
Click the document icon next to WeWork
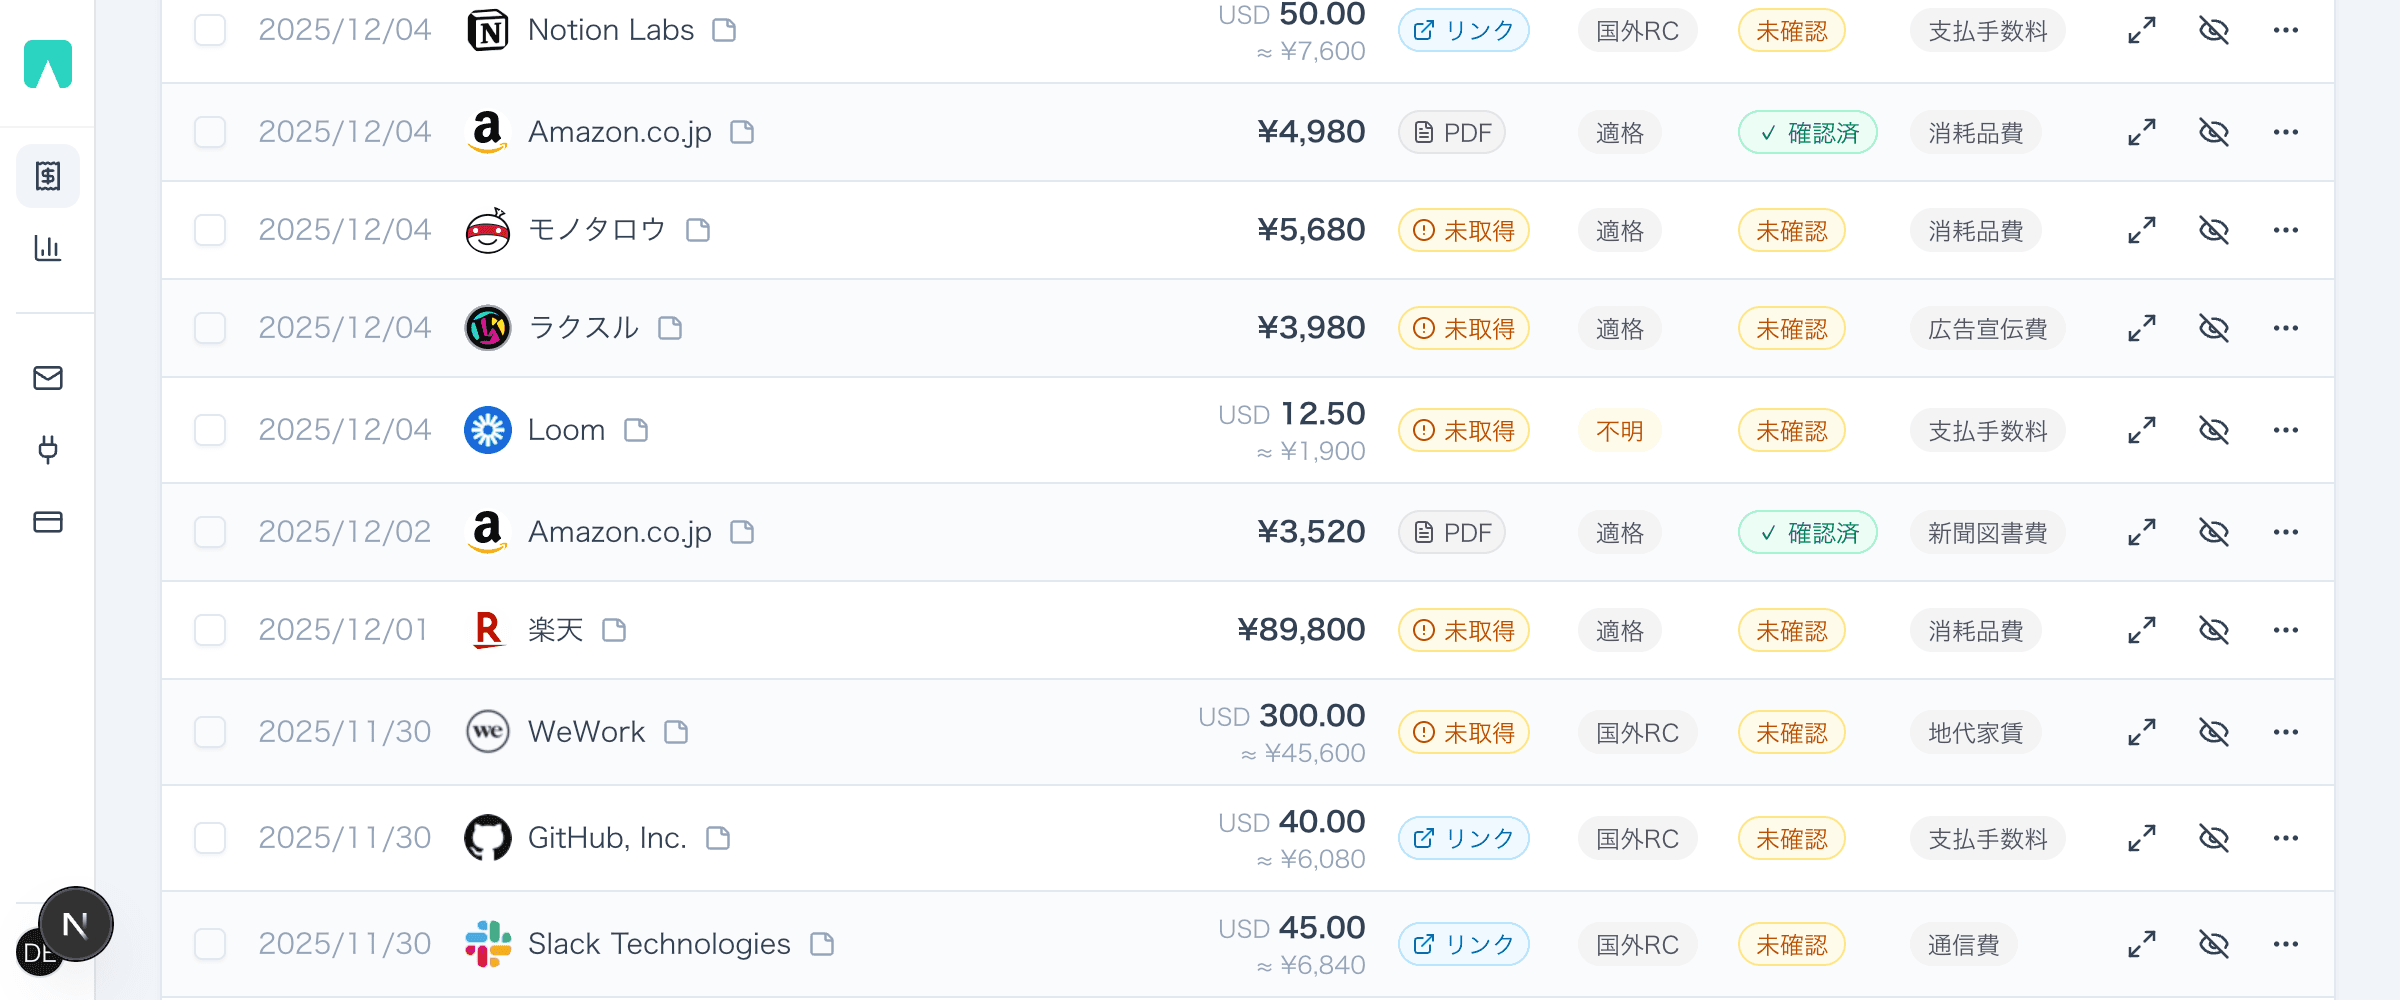tap(676, 732)
